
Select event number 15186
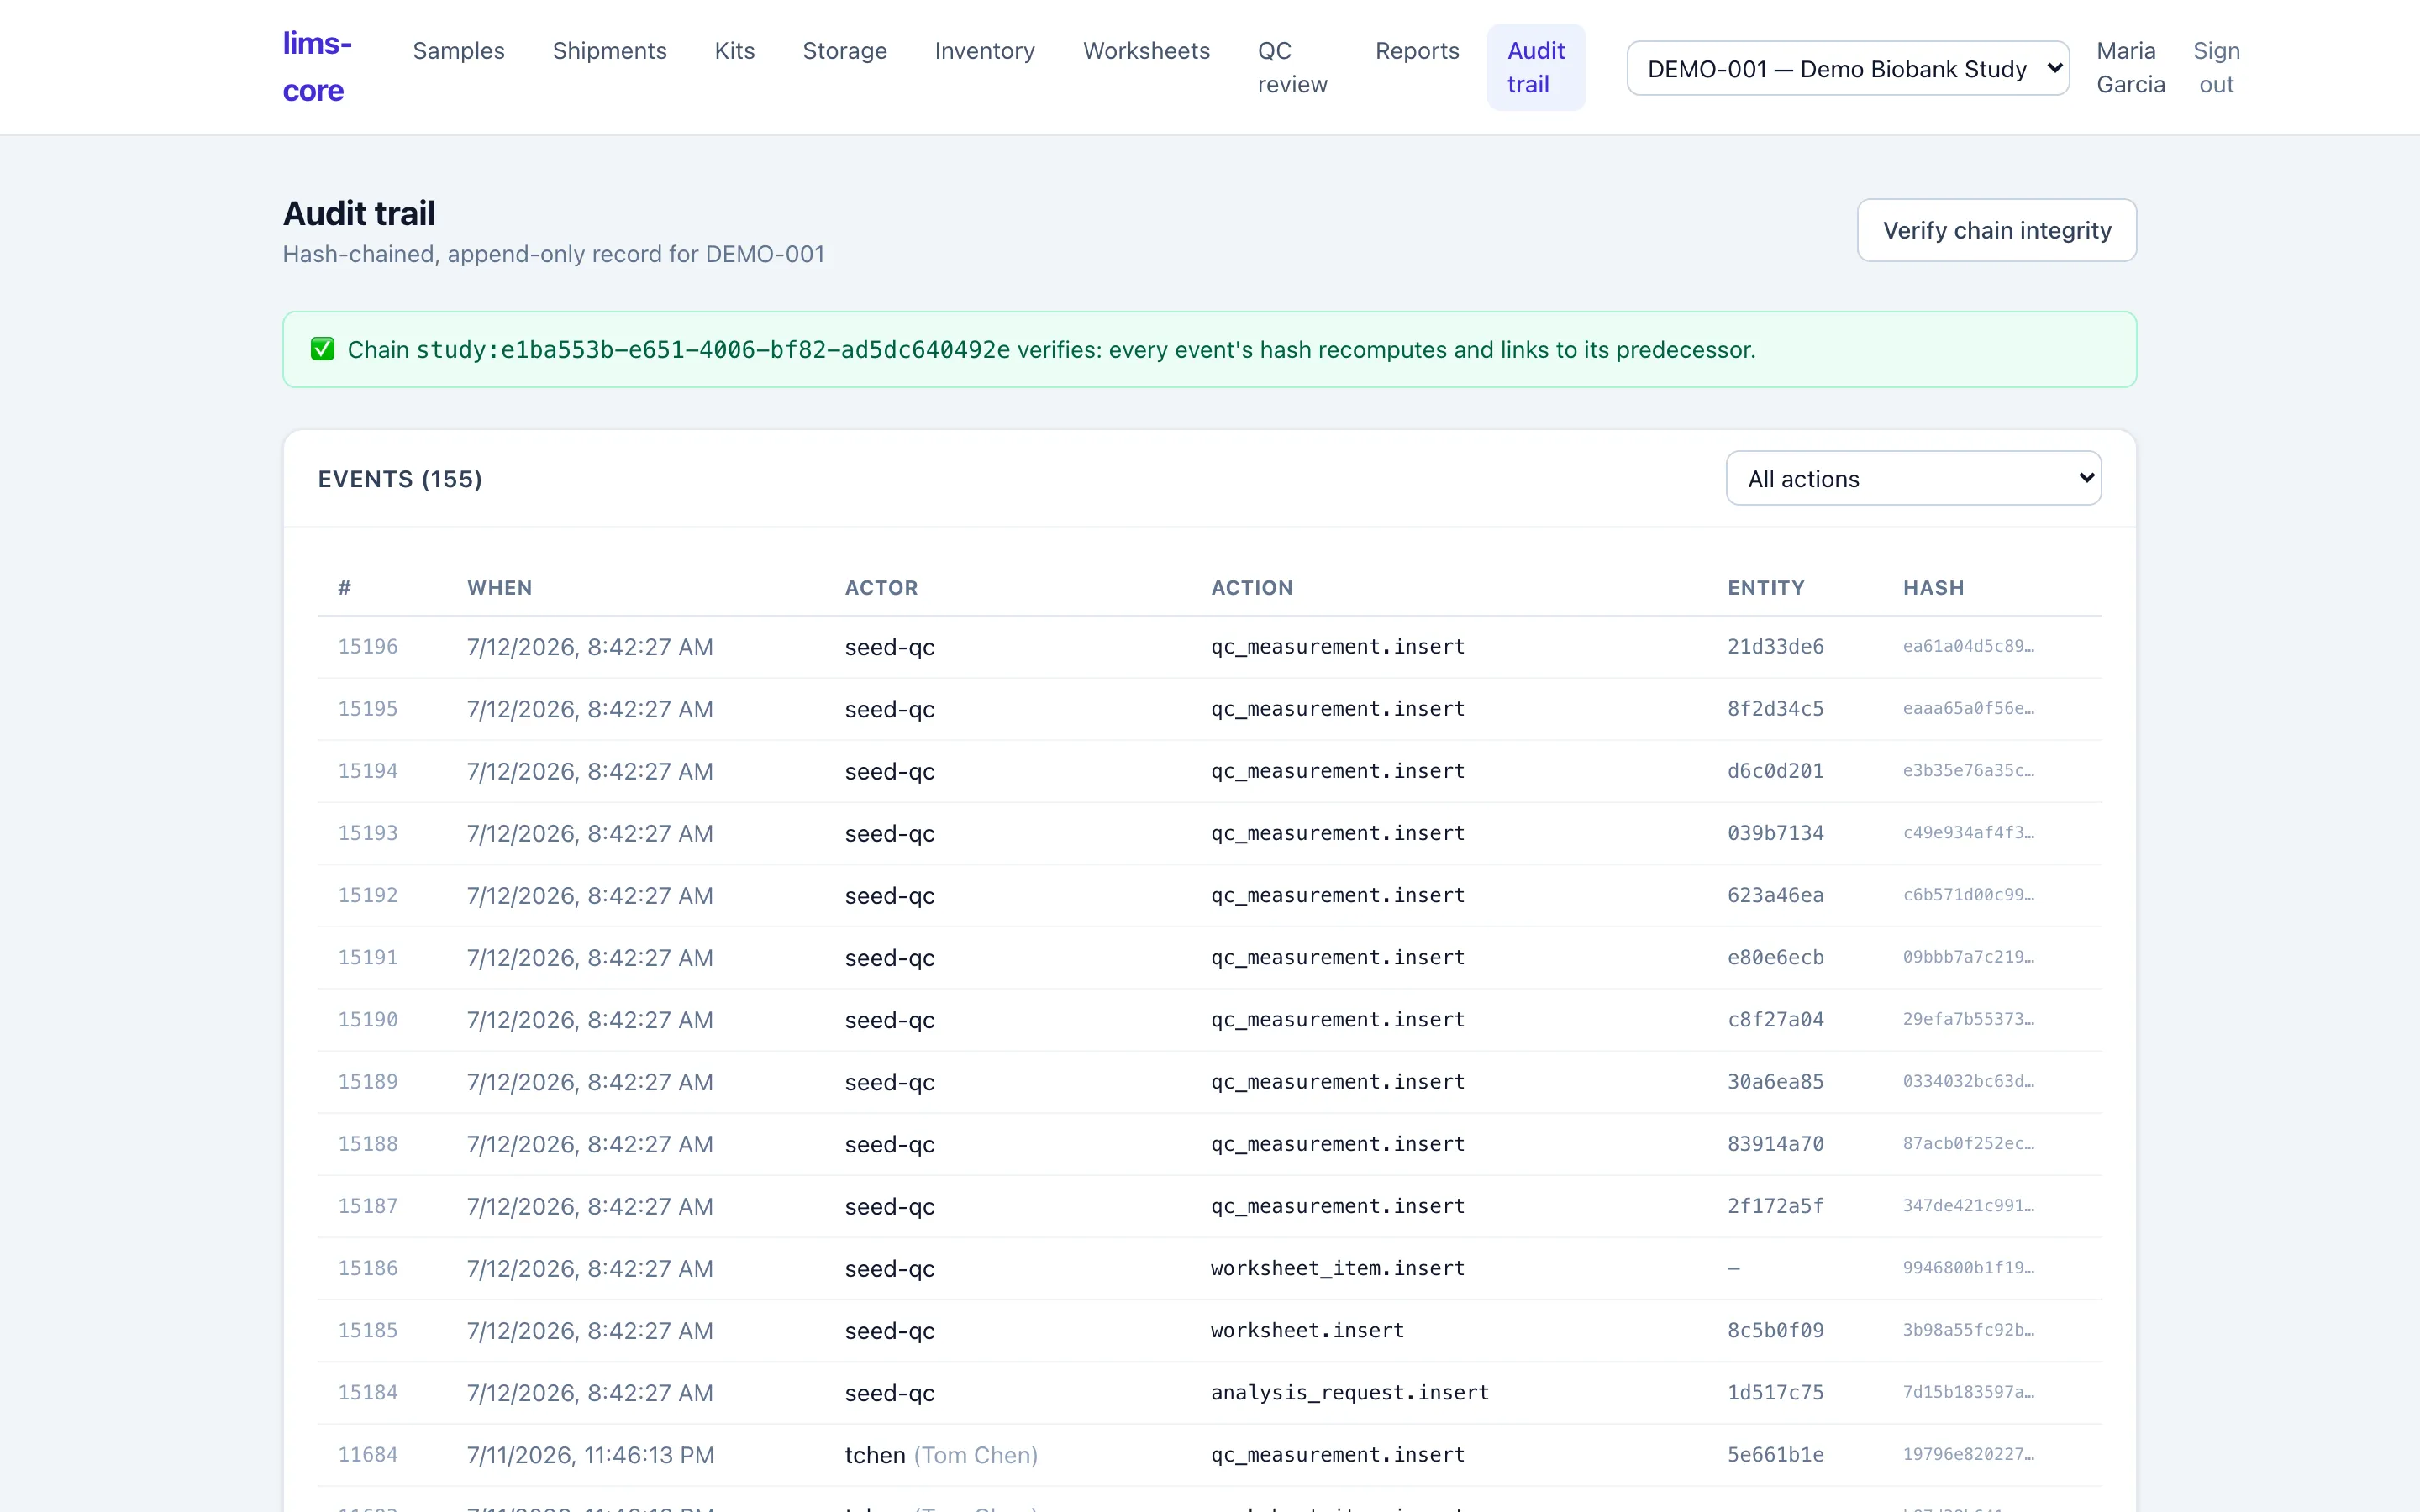(x=368, y=1268)
